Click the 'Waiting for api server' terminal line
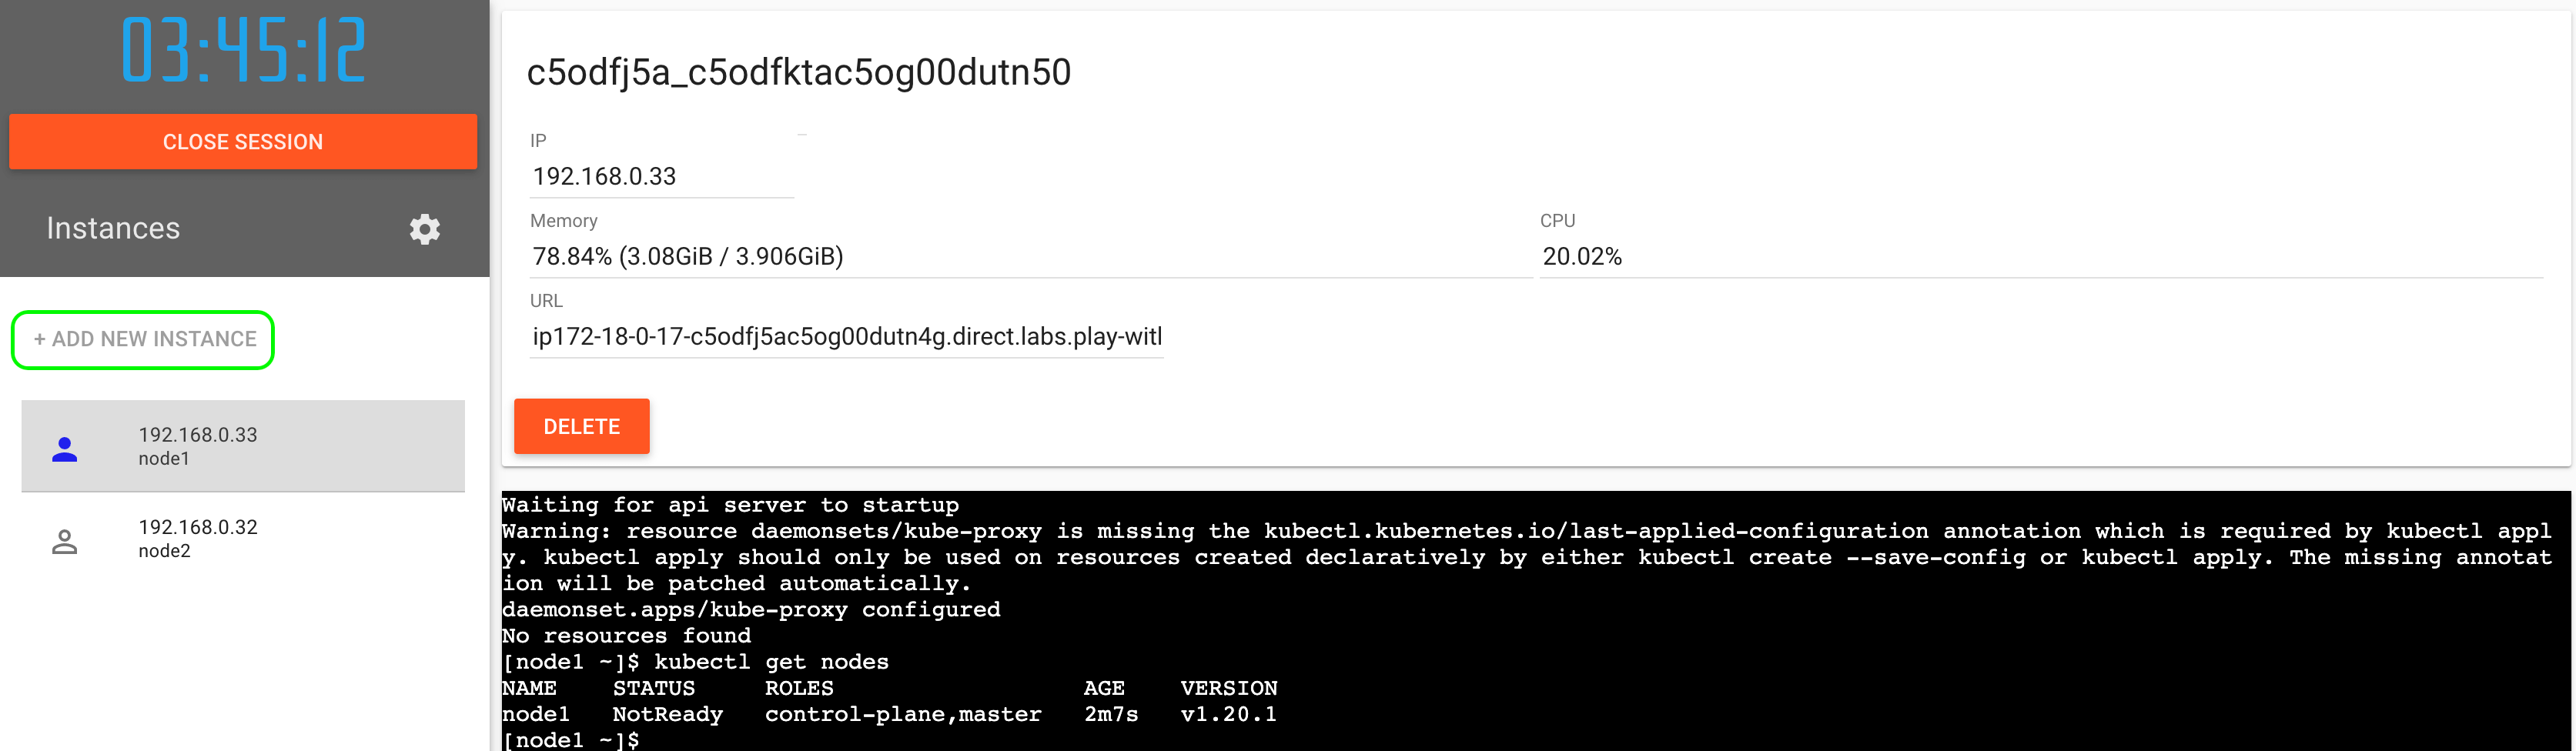Screen dimensions: 2576x751 coord(730,505)
